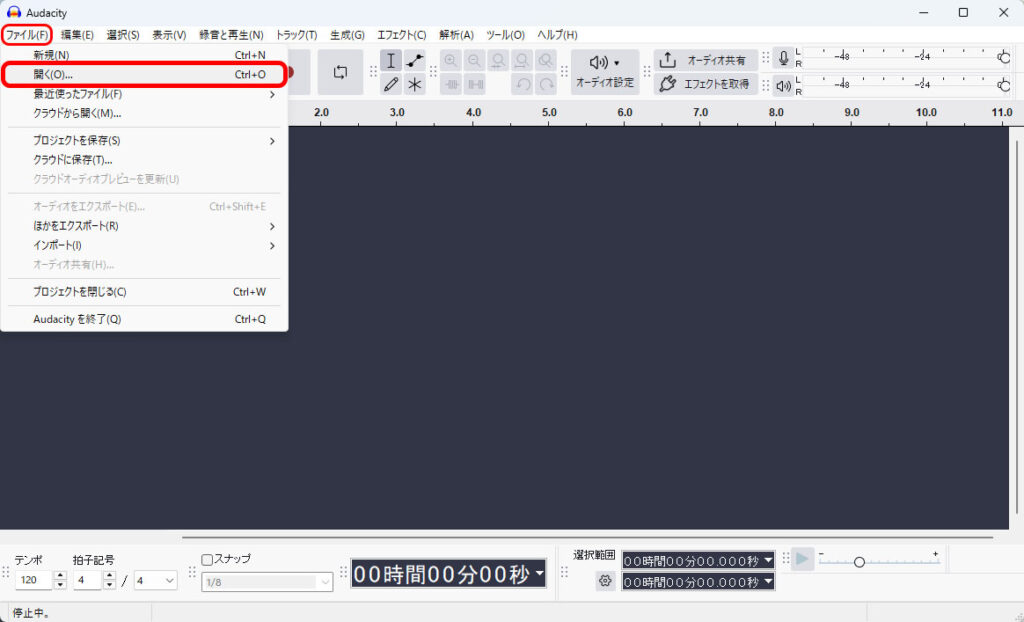1024x622 pixels.
Task: Click Fit Project to Width zoom icon
Action: coord(522,61)
